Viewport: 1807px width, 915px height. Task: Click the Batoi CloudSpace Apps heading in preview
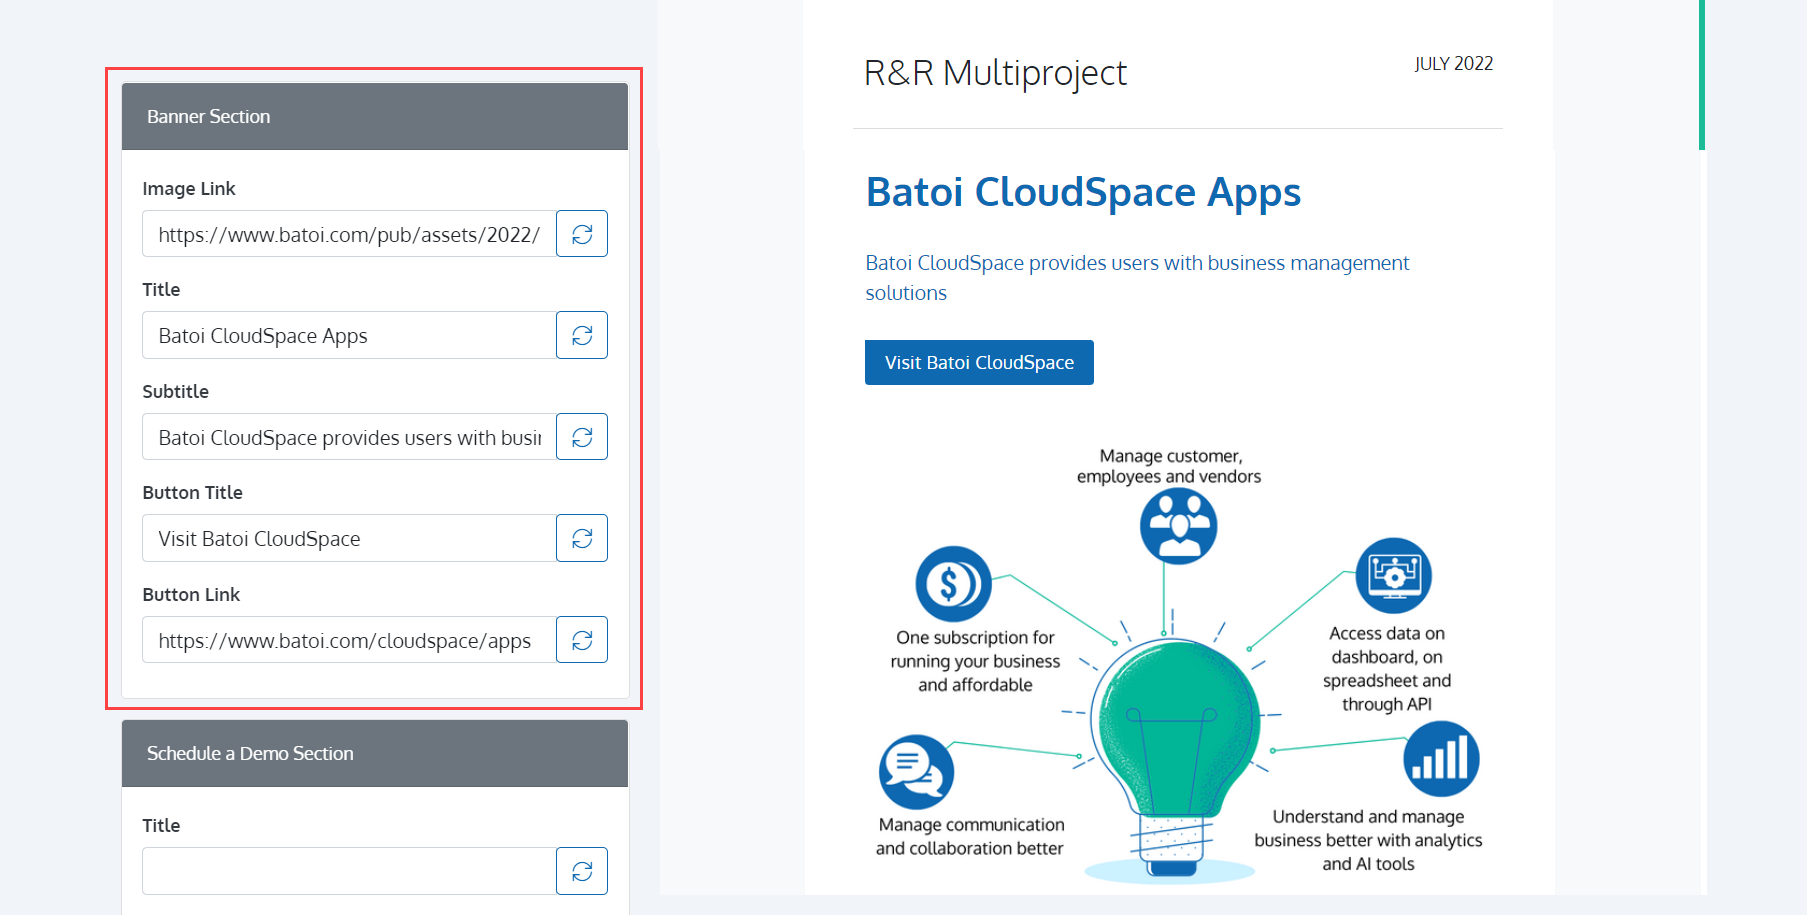coord(1083,192)
